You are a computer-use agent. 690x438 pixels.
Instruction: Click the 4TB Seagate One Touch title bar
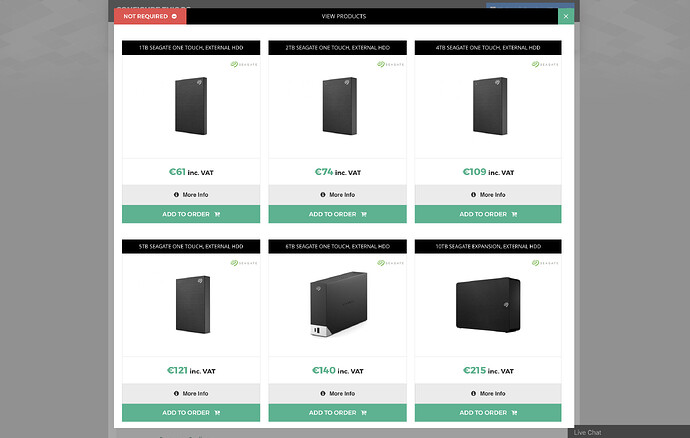[x=488, y=48]
